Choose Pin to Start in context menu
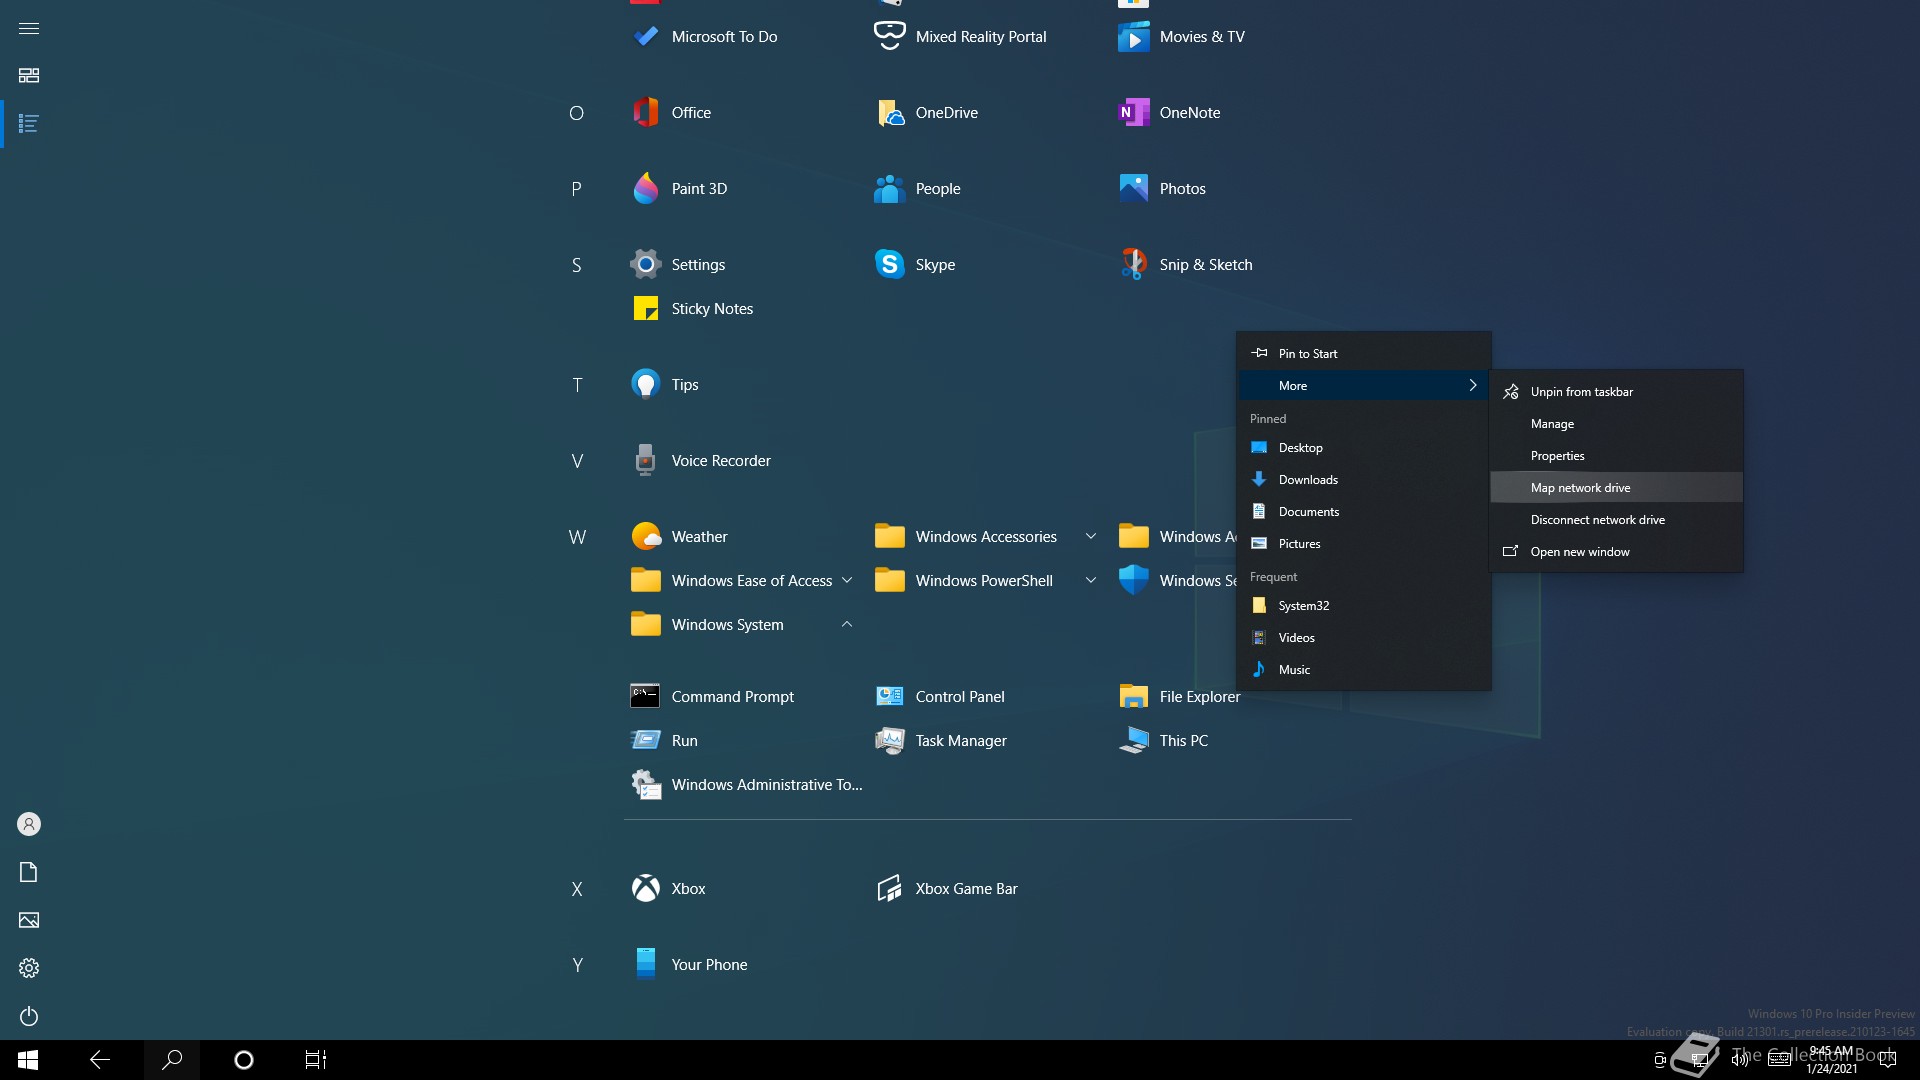 pos(1364,354)
